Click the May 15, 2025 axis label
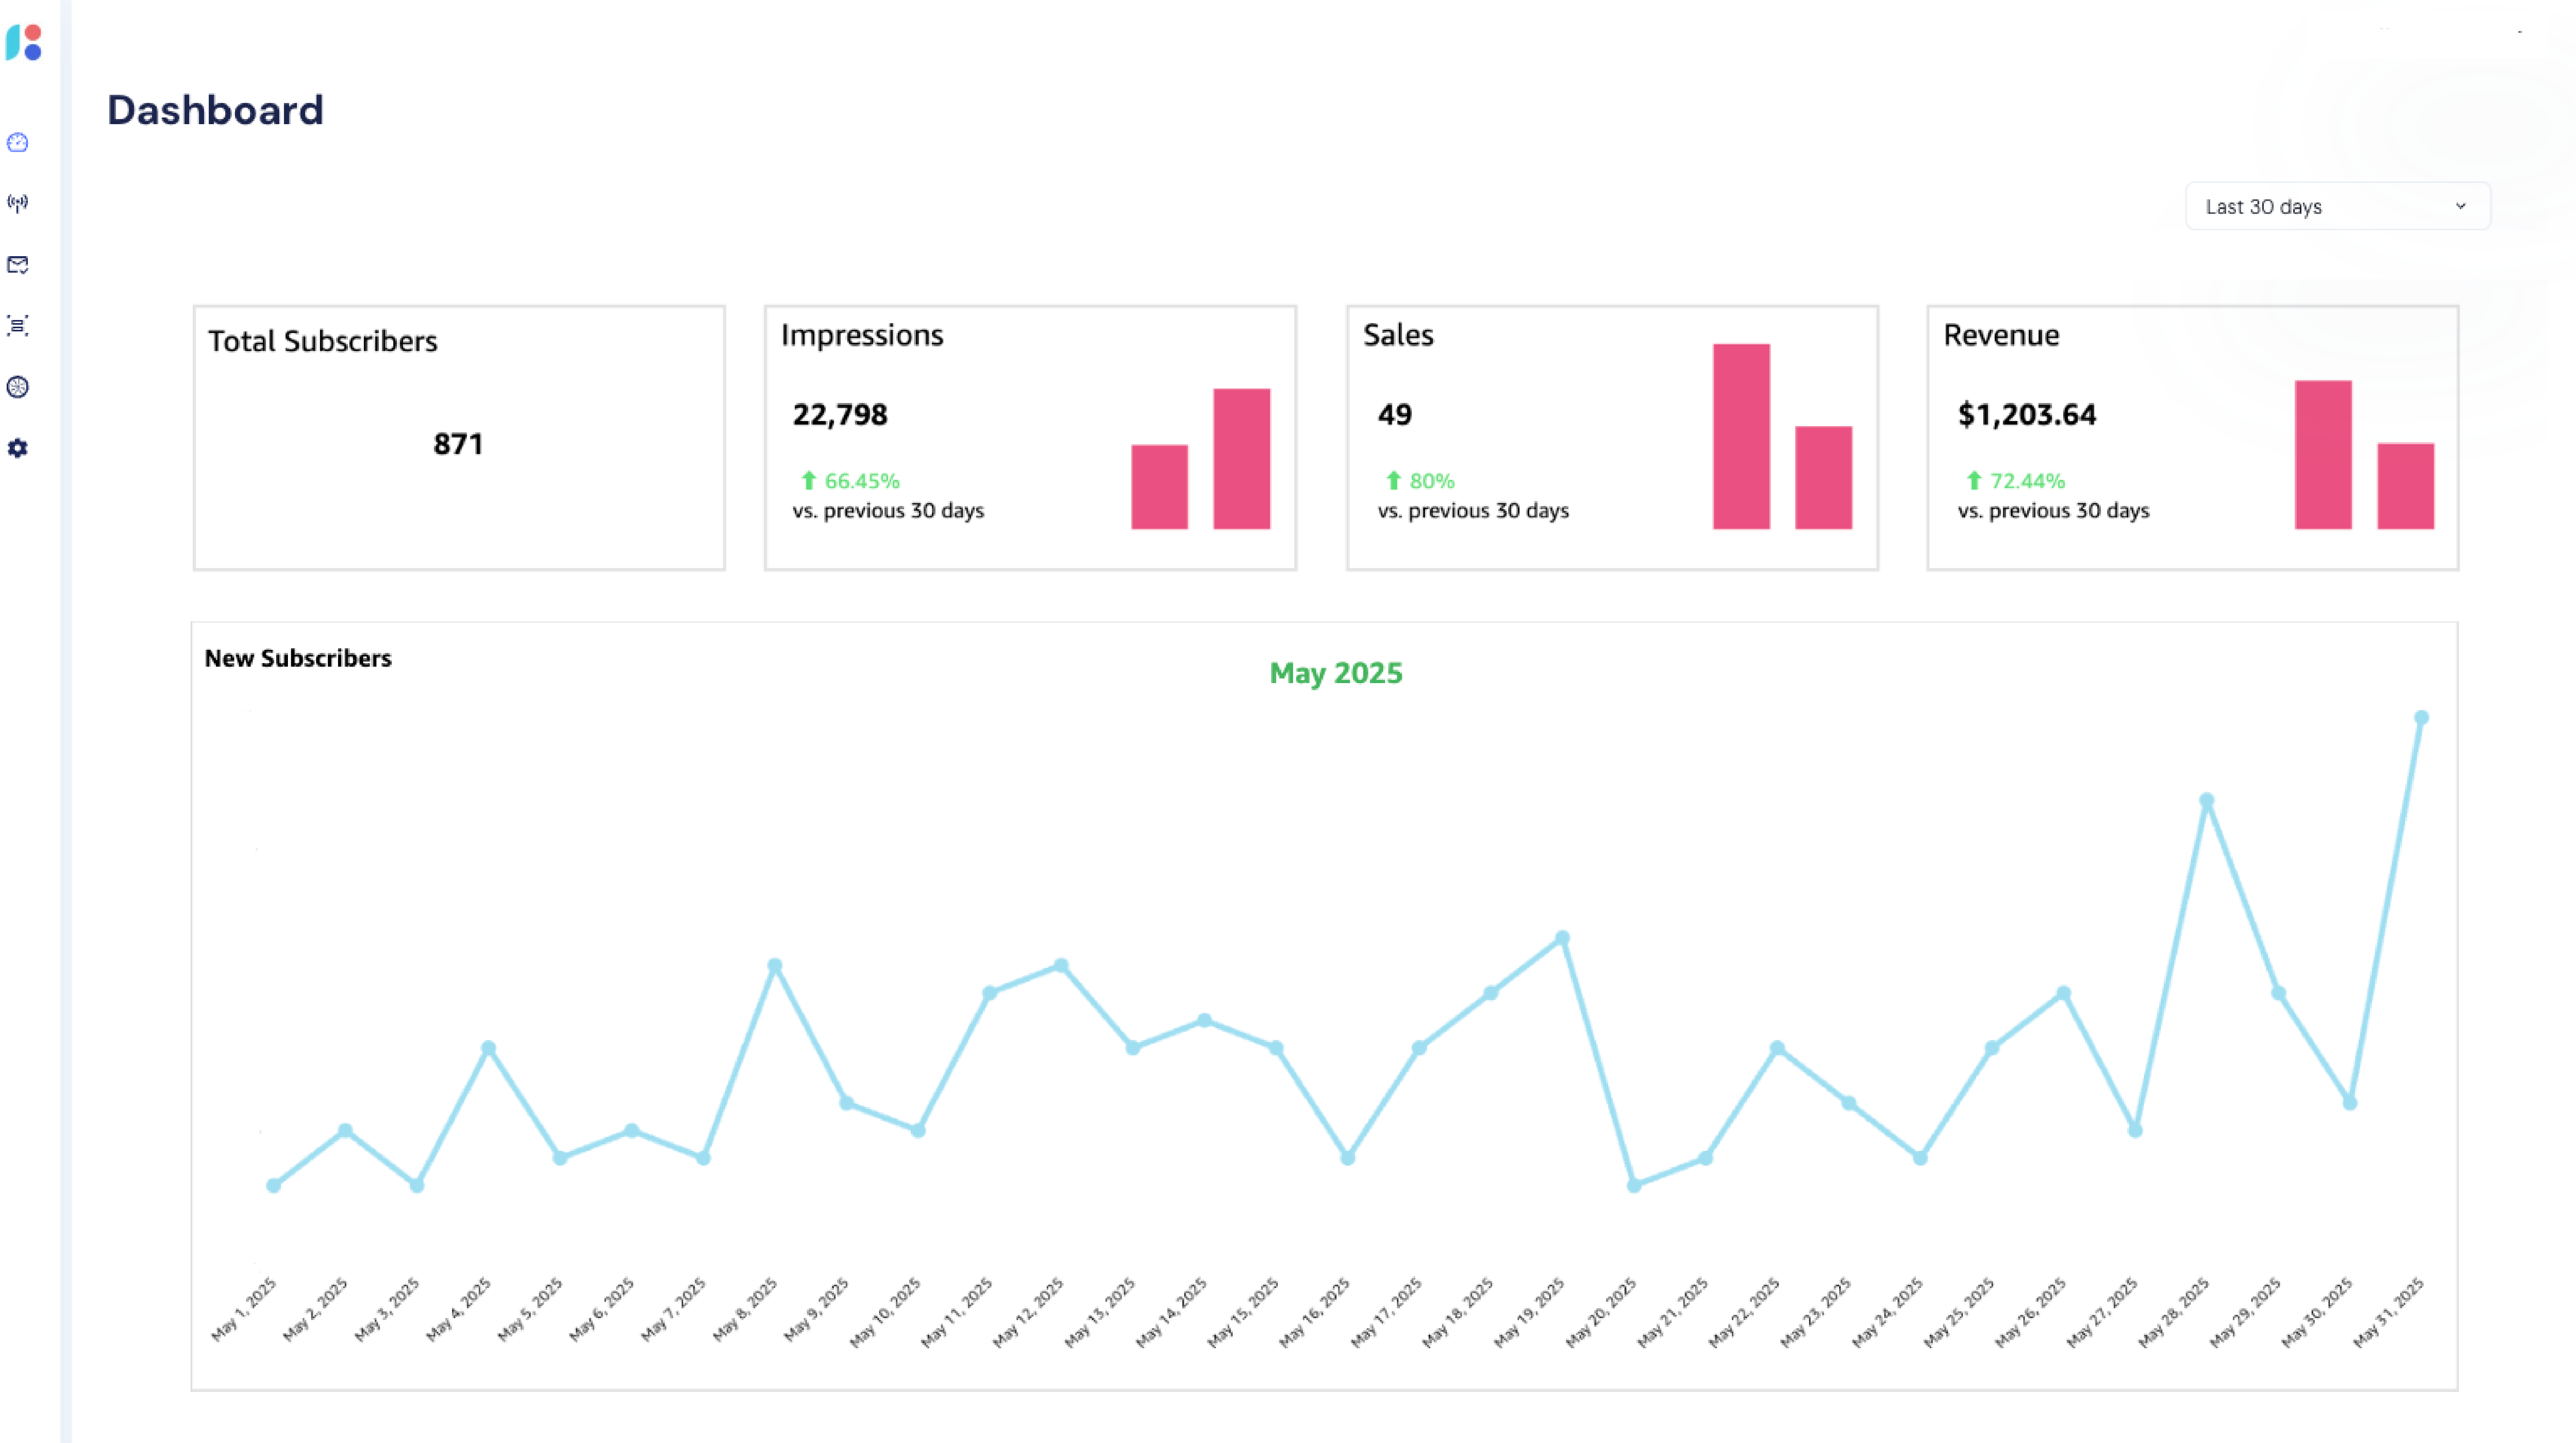 point(1243,1312)
